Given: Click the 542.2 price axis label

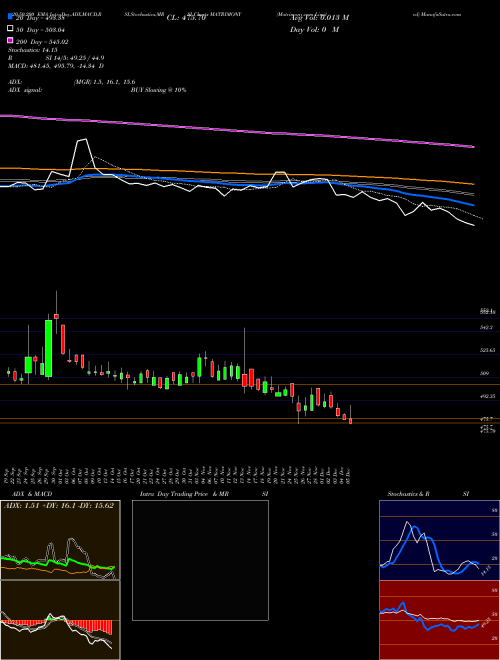Looking at the screenshot, I should point(487,327).
